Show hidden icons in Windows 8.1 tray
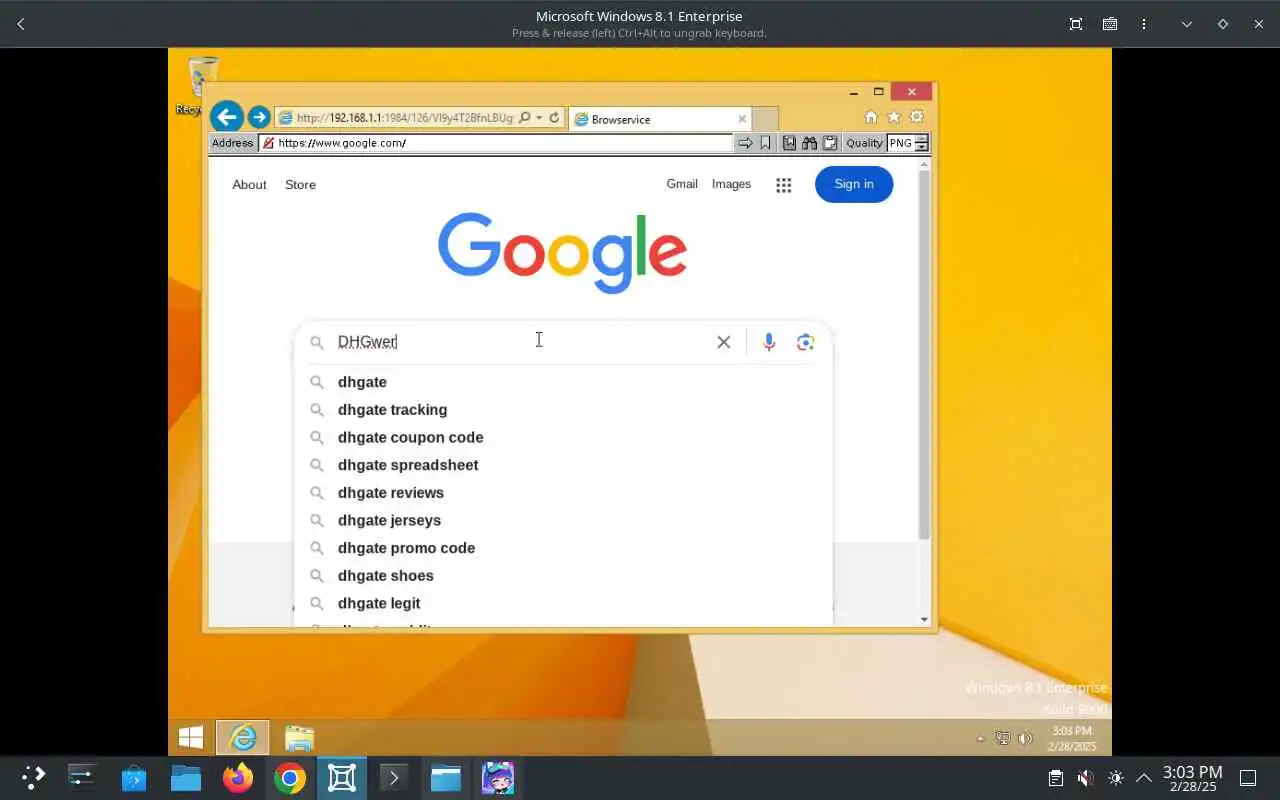 (x=981, y=740)
